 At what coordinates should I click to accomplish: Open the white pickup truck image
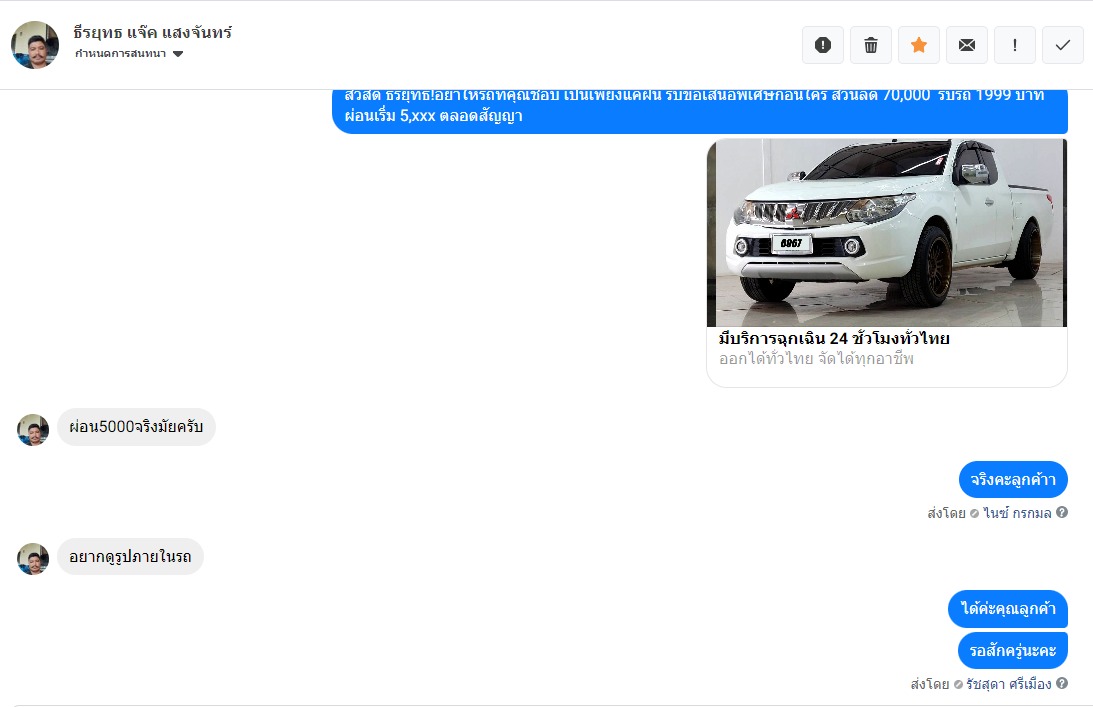[886, 232]
